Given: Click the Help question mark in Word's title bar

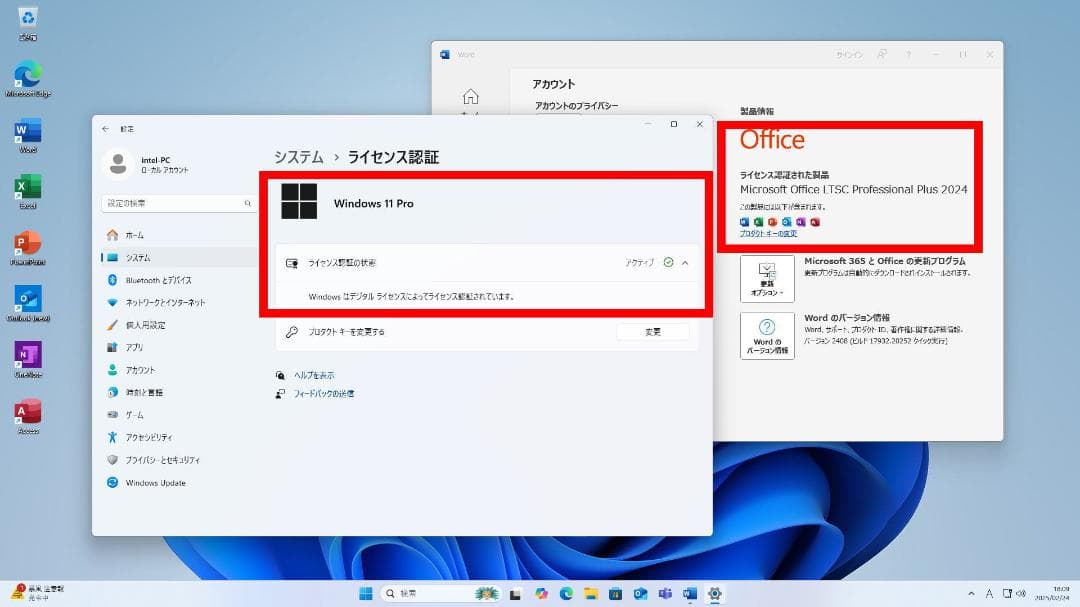Looking at the screenshot, I should pos(908,54).
